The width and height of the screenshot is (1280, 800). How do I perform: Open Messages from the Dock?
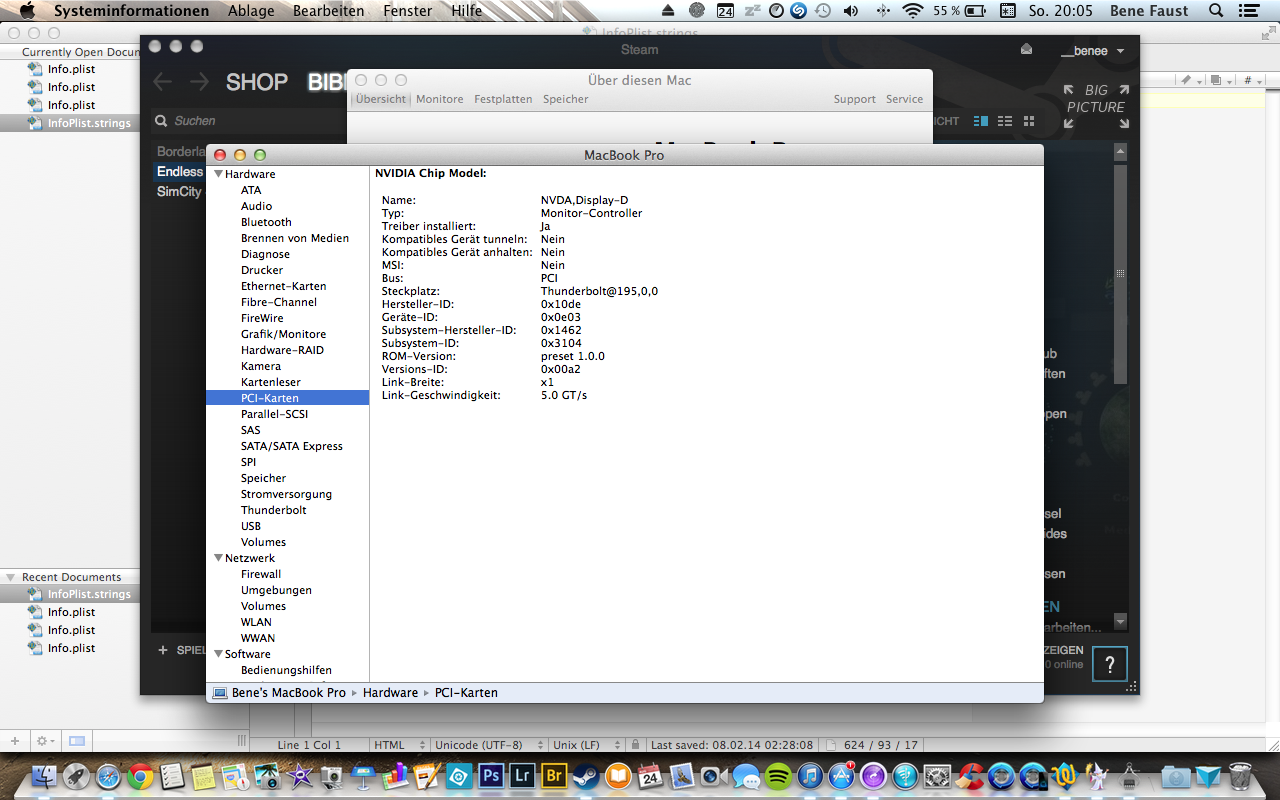746,775
